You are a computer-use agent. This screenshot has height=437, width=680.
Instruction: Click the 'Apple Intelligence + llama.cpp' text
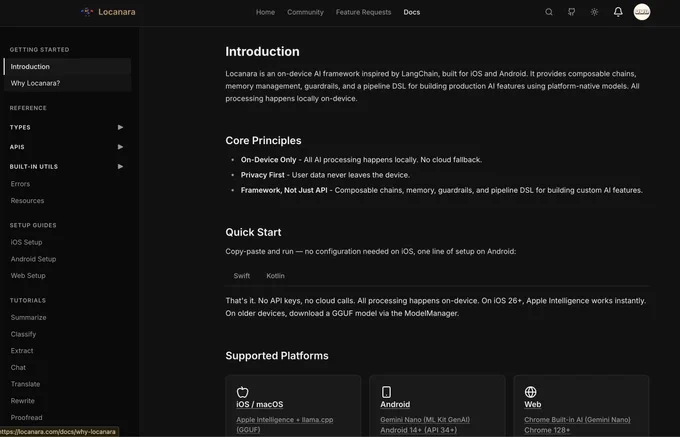(284, 420)
